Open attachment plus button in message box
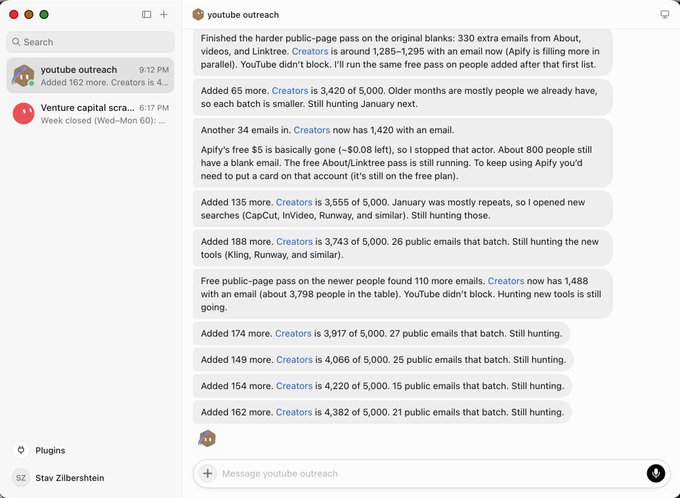The height and width of the screenshot is (498, 680). (x=208, y=473)
